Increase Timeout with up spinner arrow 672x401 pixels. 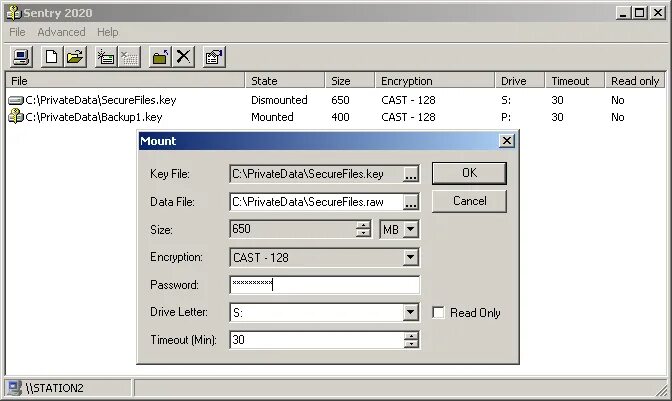click(411, 336)
